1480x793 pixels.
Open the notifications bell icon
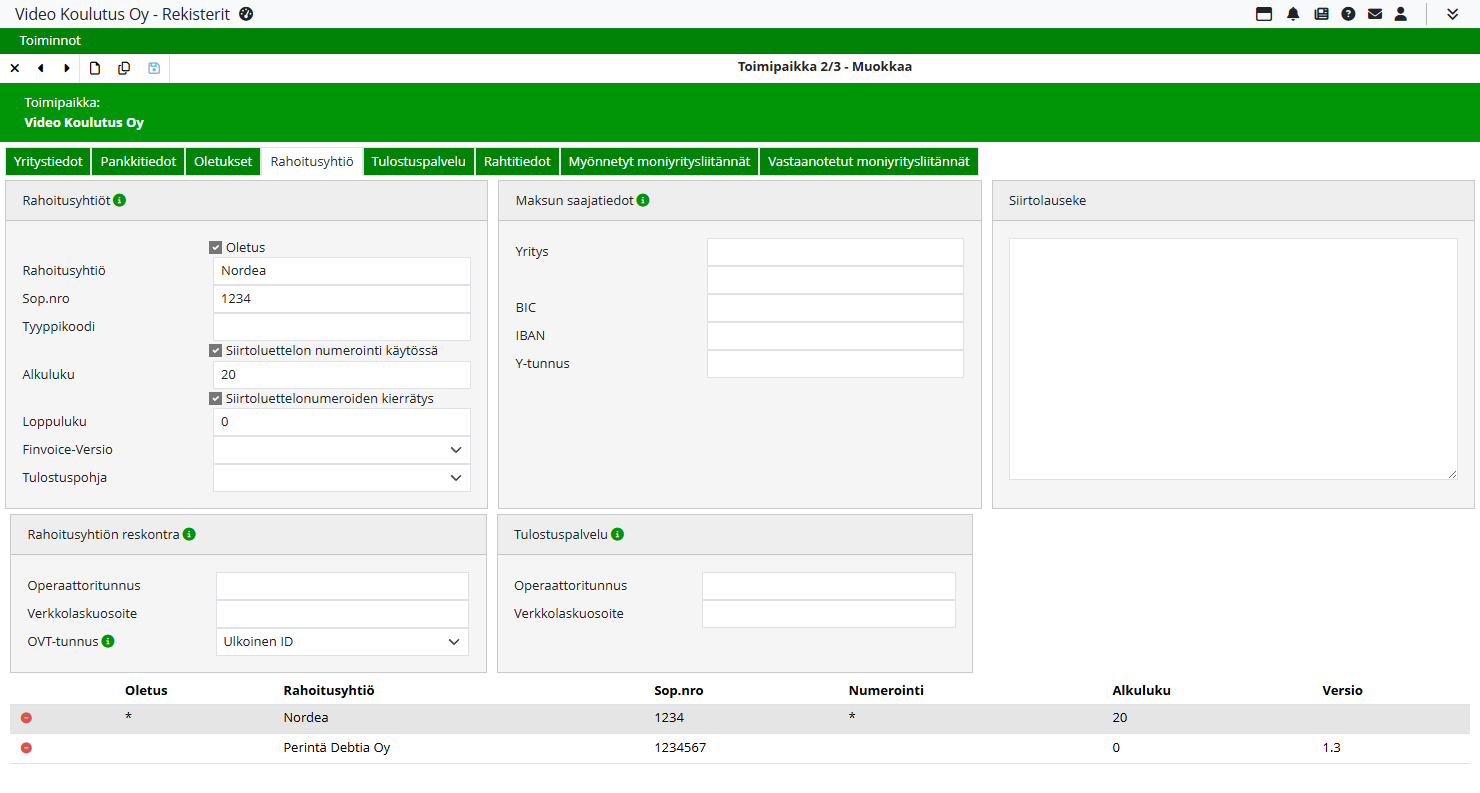coord(1293,14)
